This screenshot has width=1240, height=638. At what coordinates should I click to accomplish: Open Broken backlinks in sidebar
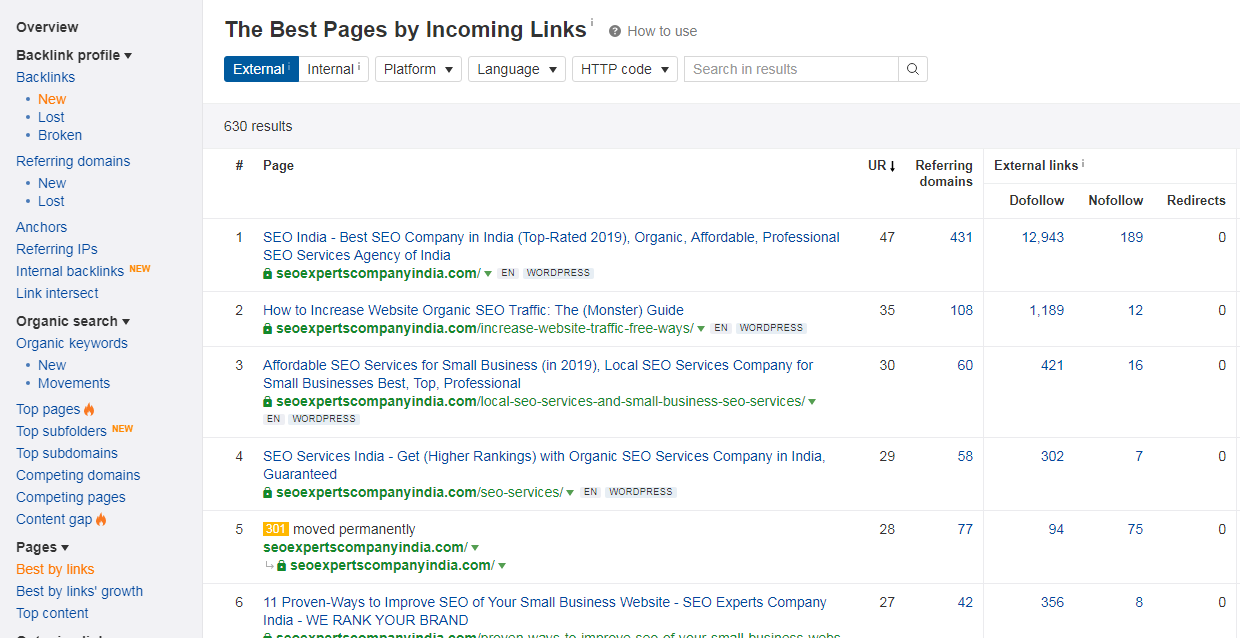pos(60,135)
